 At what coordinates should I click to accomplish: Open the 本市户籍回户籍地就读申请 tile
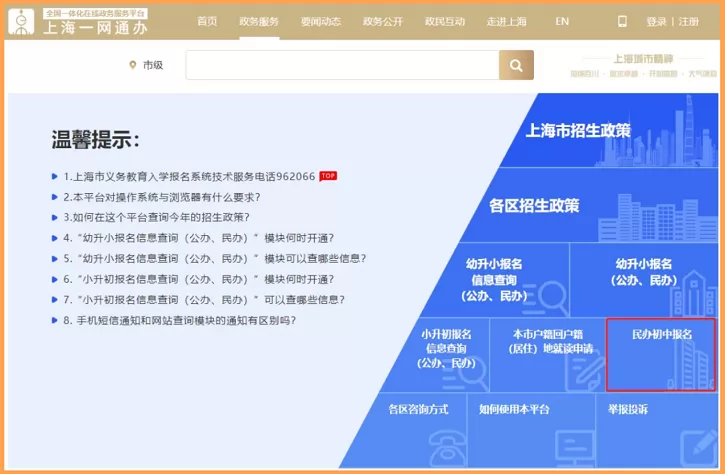pyautogui.click(x=548, y=355)
